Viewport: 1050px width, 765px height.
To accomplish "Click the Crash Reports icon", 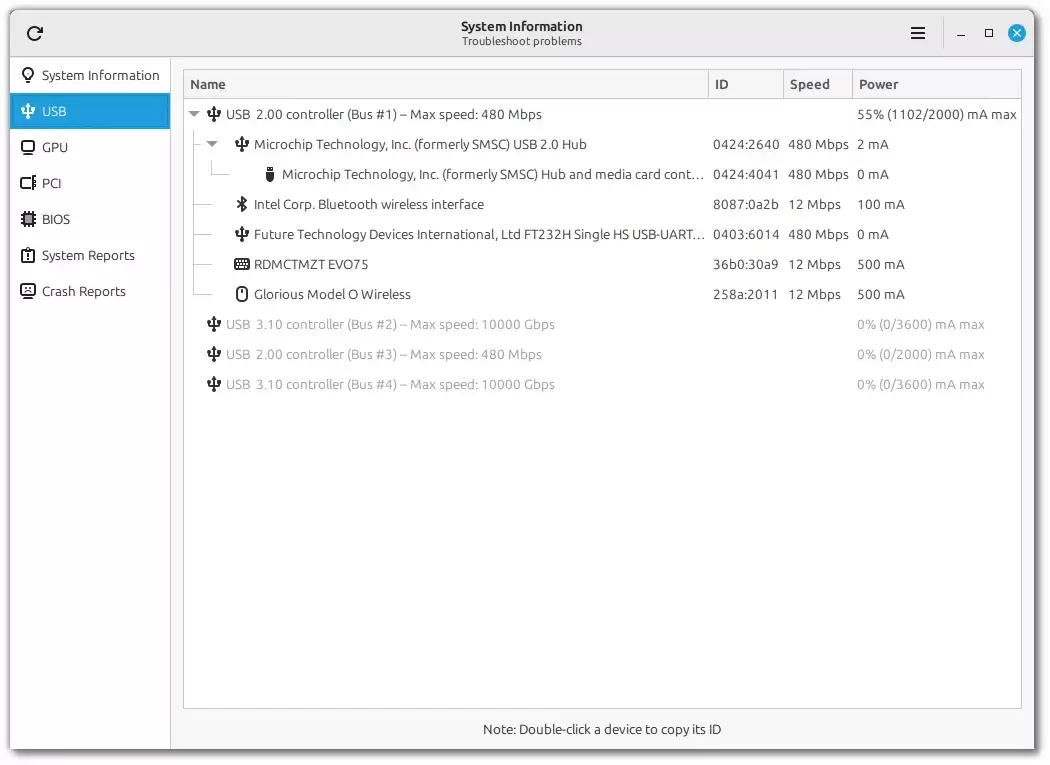I will (28, 291).
